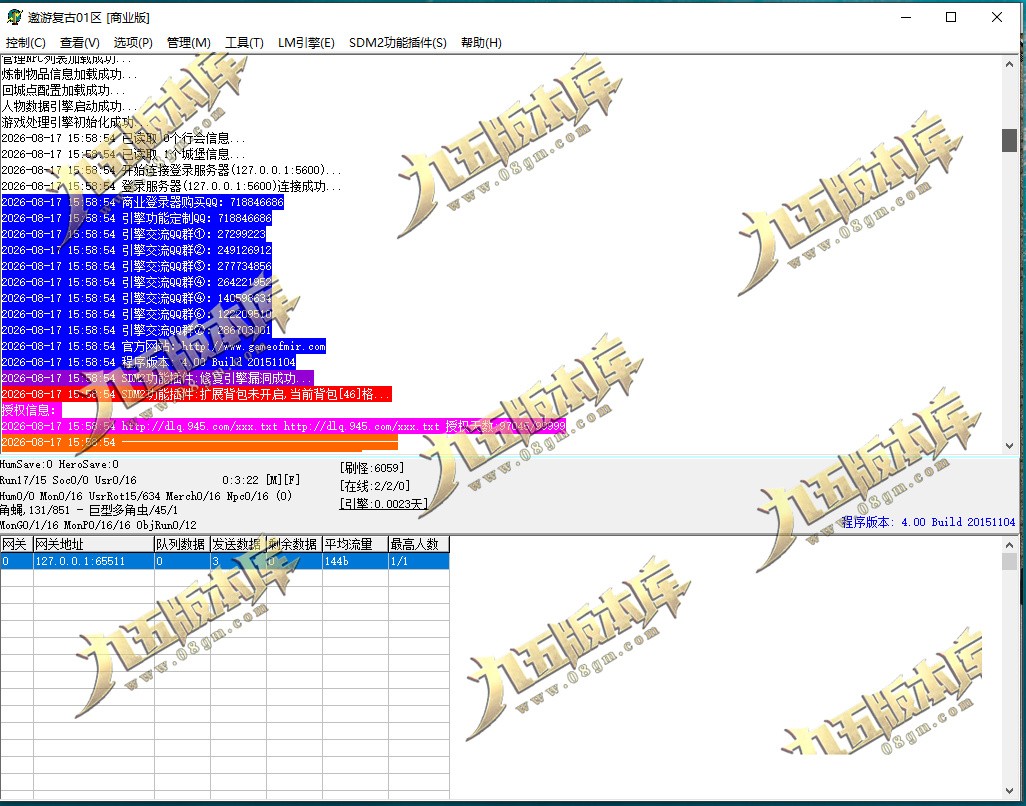Click the 144b average traffic cell
Image resolution: width=1026 pixels, height=806 pixels.
(355, 561)
